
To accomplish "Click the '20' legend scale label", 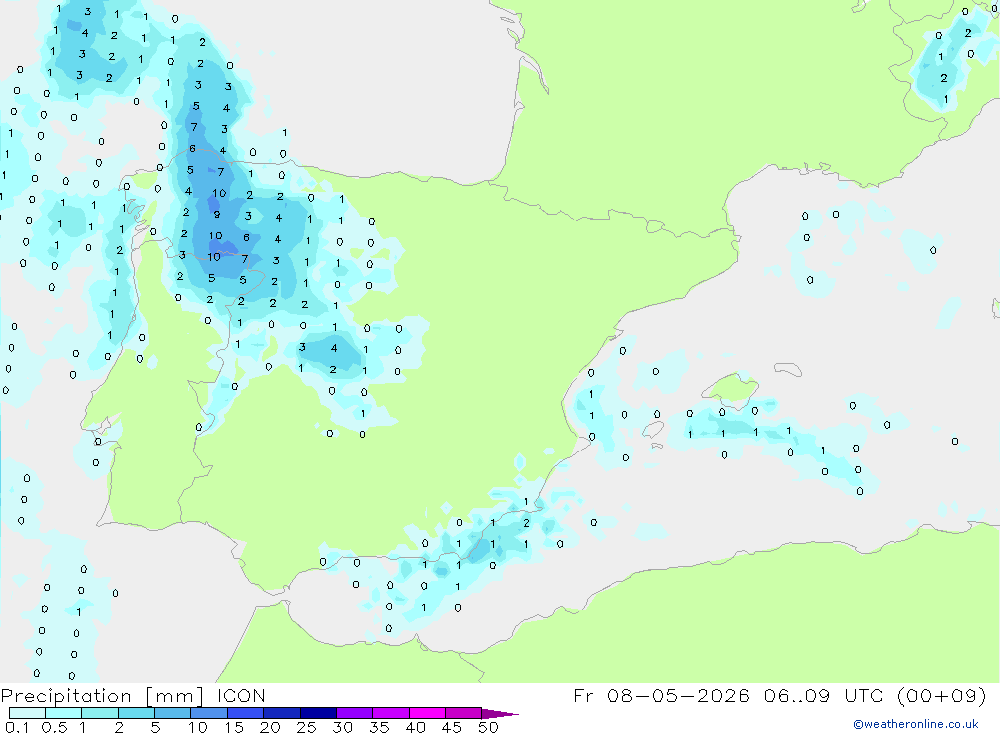I will click(x=270, y=727).
